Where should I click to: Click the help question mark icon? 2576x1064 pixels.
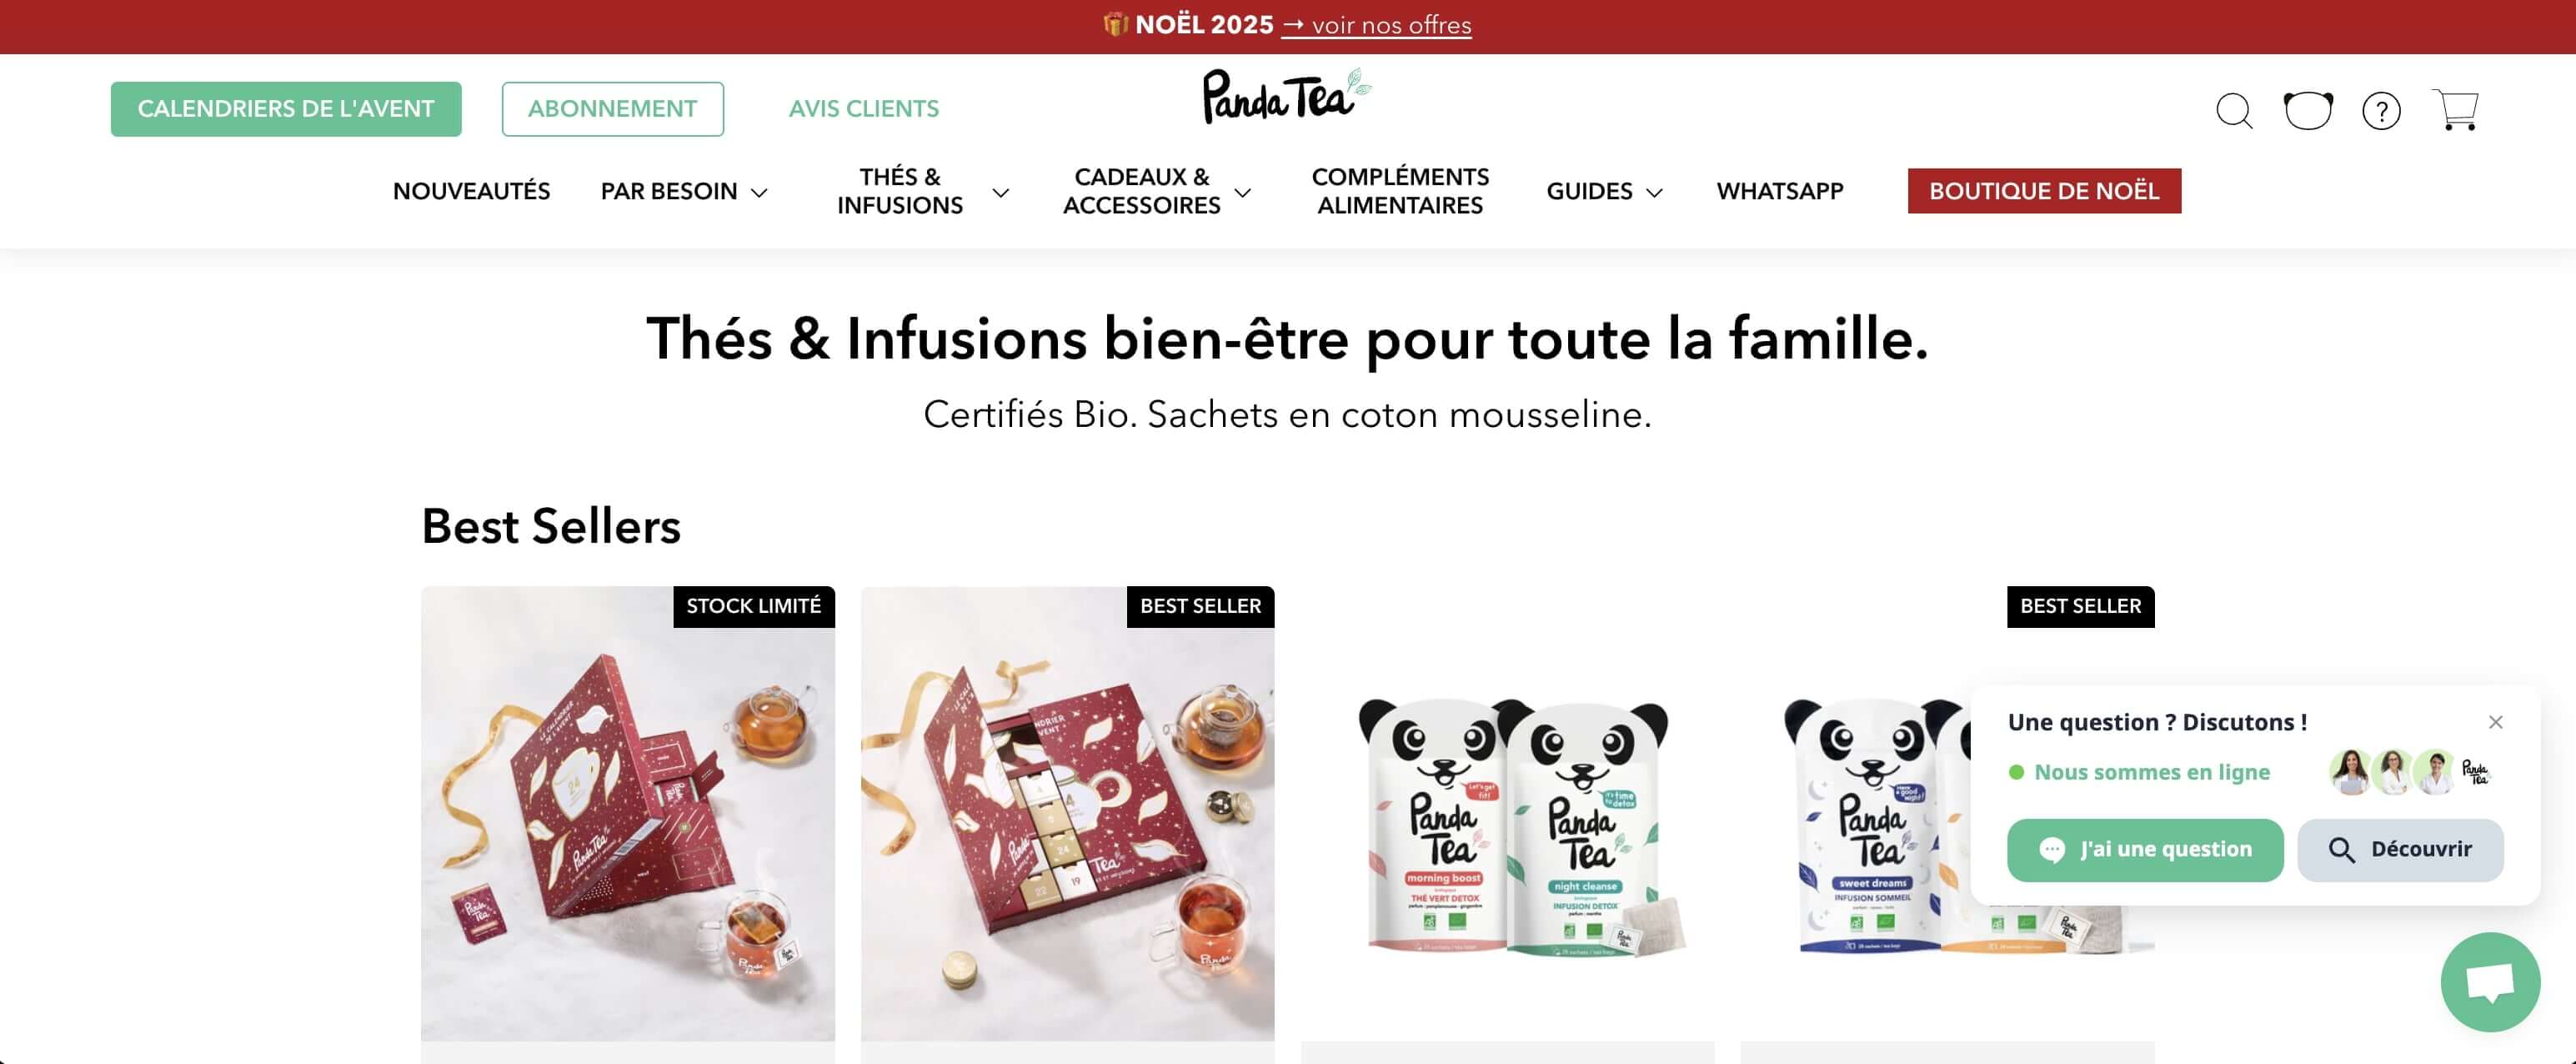click(x=2381, y=111)
